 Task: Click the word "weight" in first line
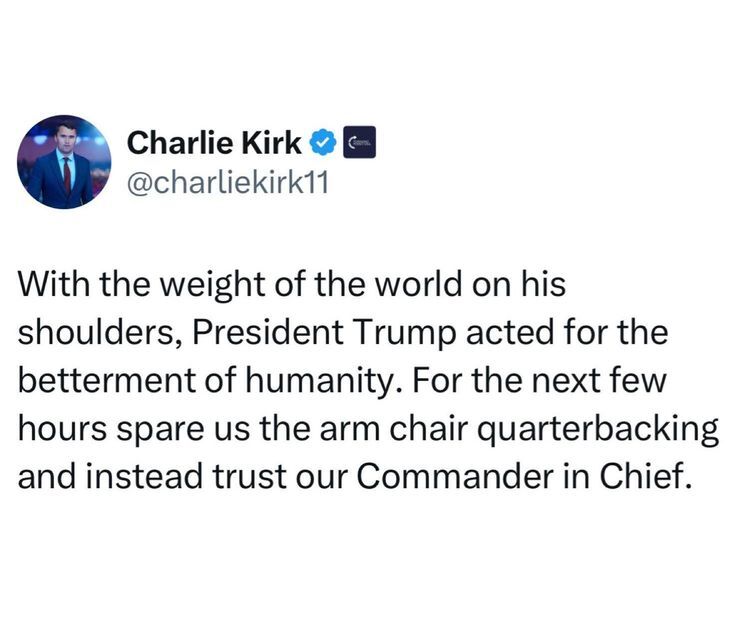click(x=213, y=285)
